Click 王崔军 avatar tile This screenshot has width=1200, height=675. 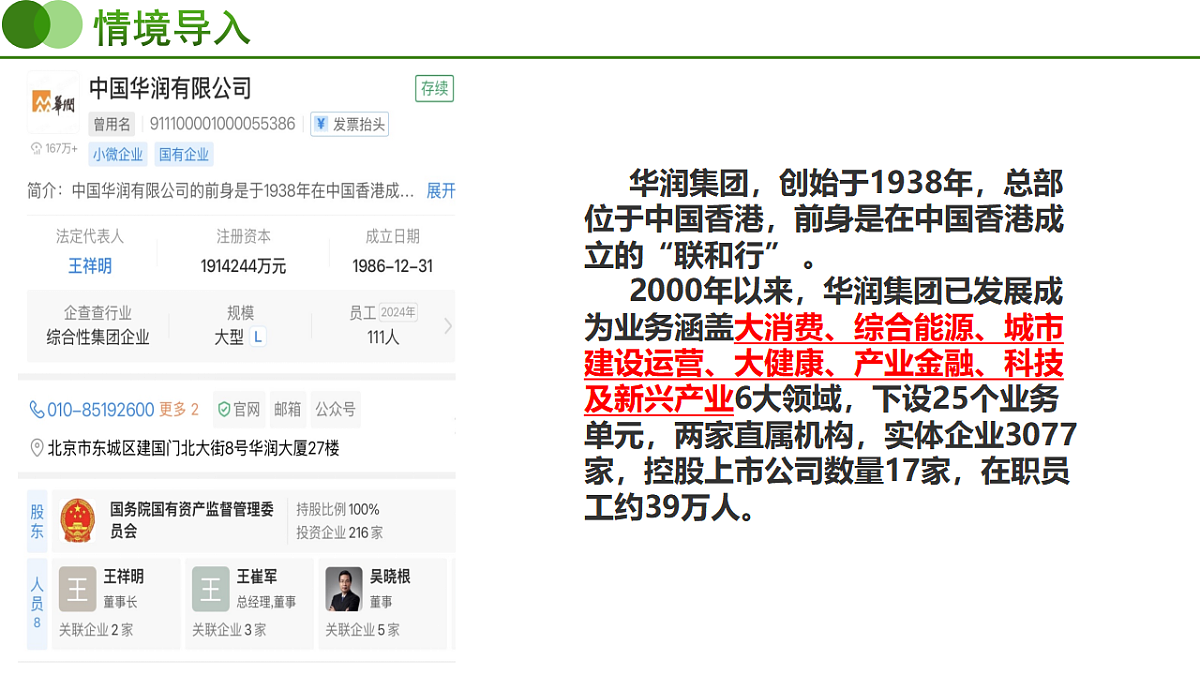point(211,588)
